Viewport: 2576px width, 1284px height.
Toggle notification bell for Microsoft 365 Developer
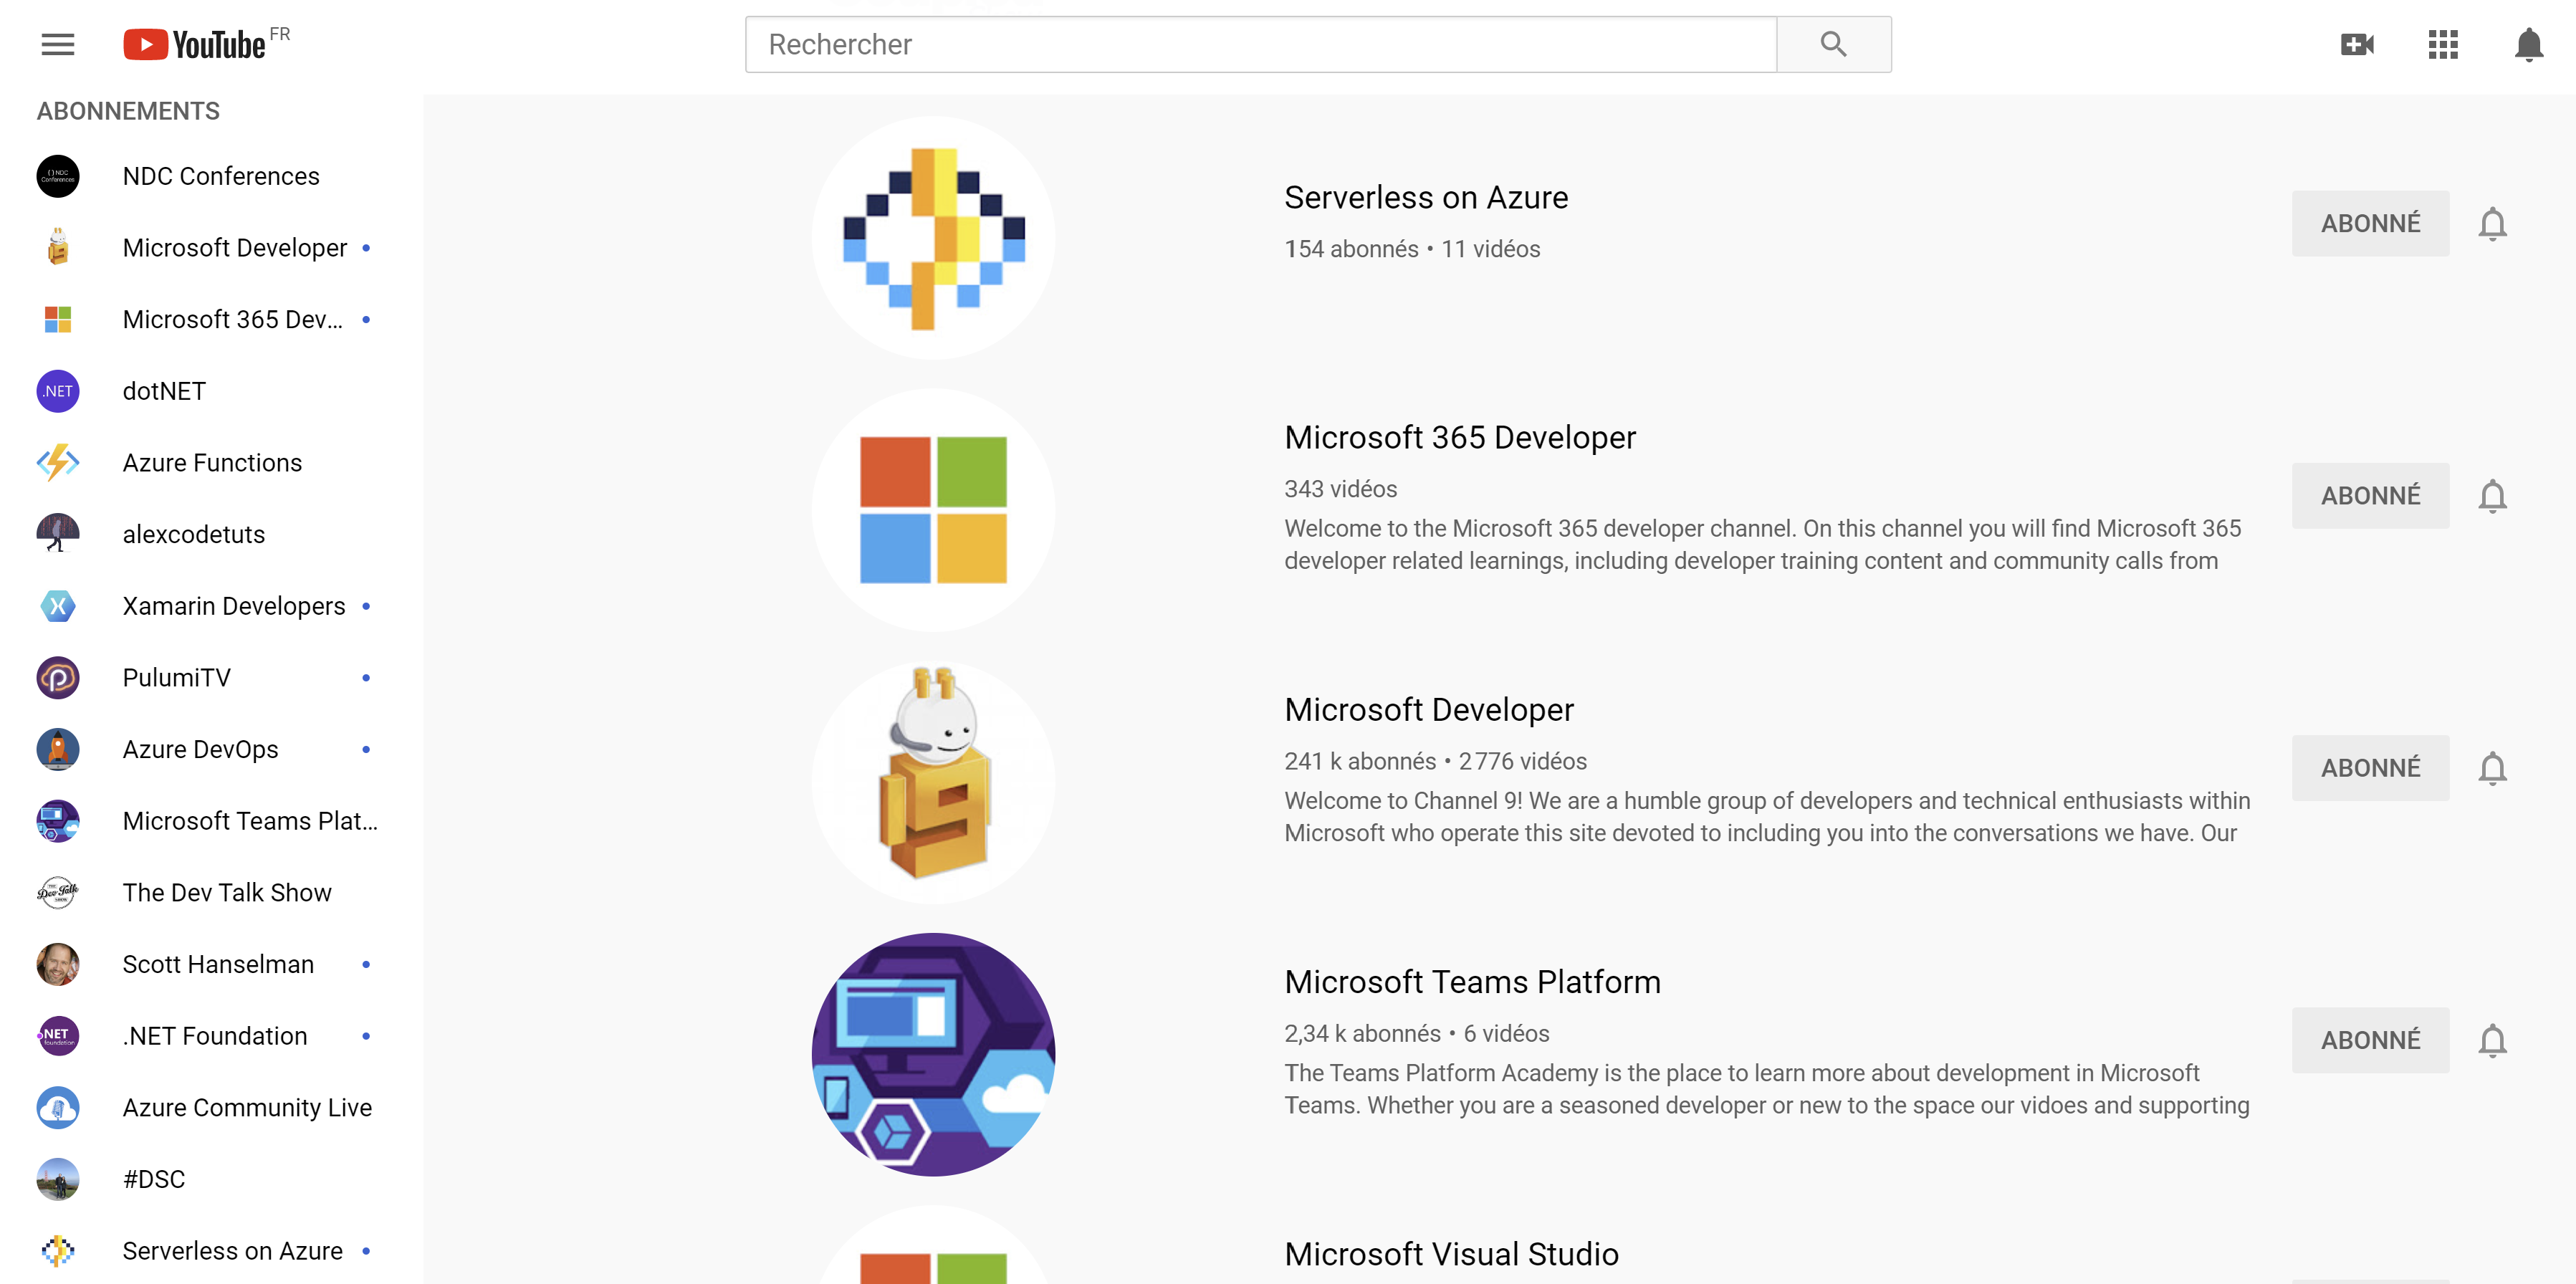click(x=2492, y=496)
